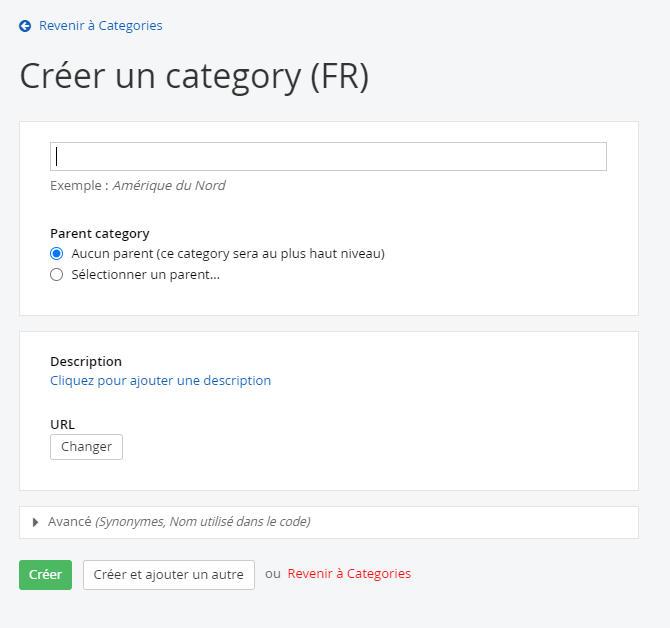
Task: Click the "ou" text between the bottom buttons
Action: 272,574
